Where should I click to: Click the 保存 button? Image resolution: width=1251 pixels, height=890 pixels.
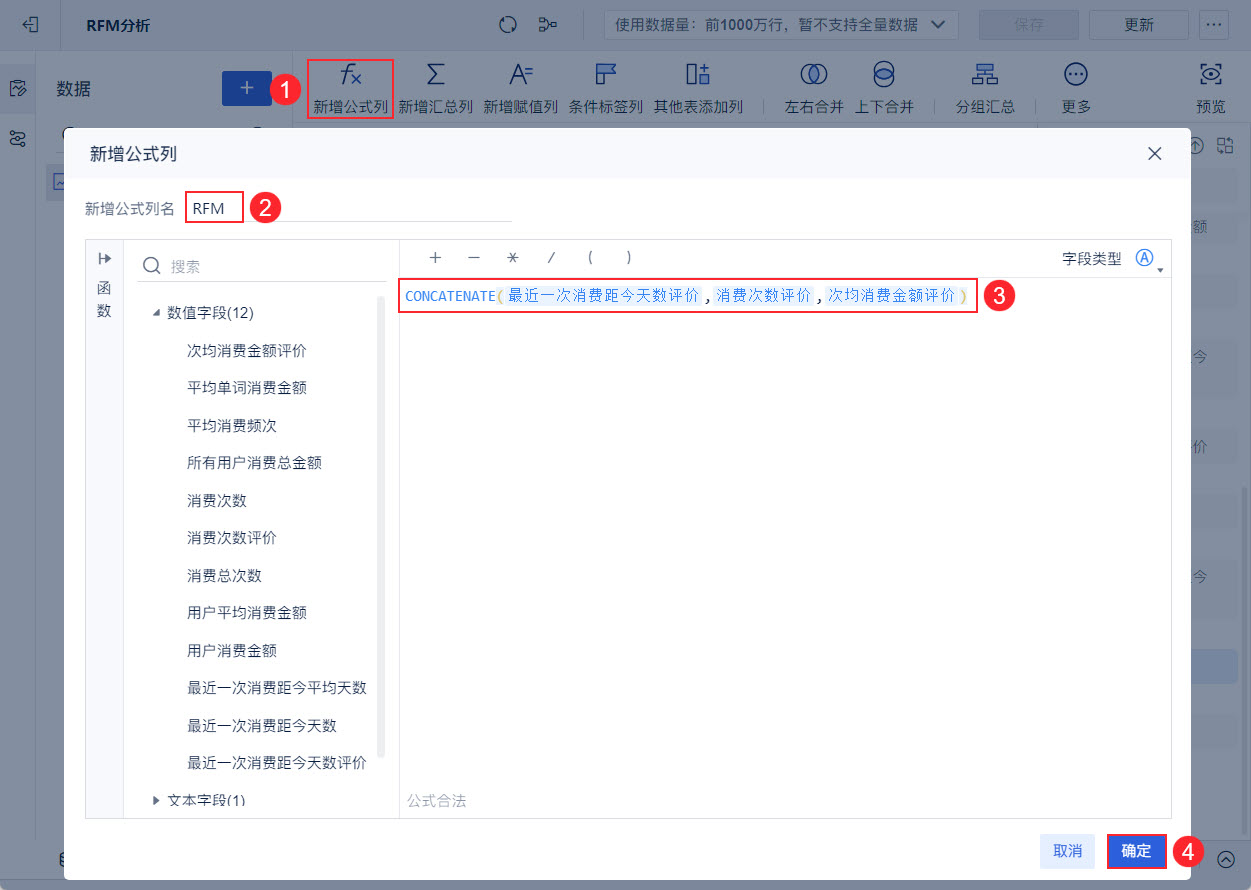1028,25
